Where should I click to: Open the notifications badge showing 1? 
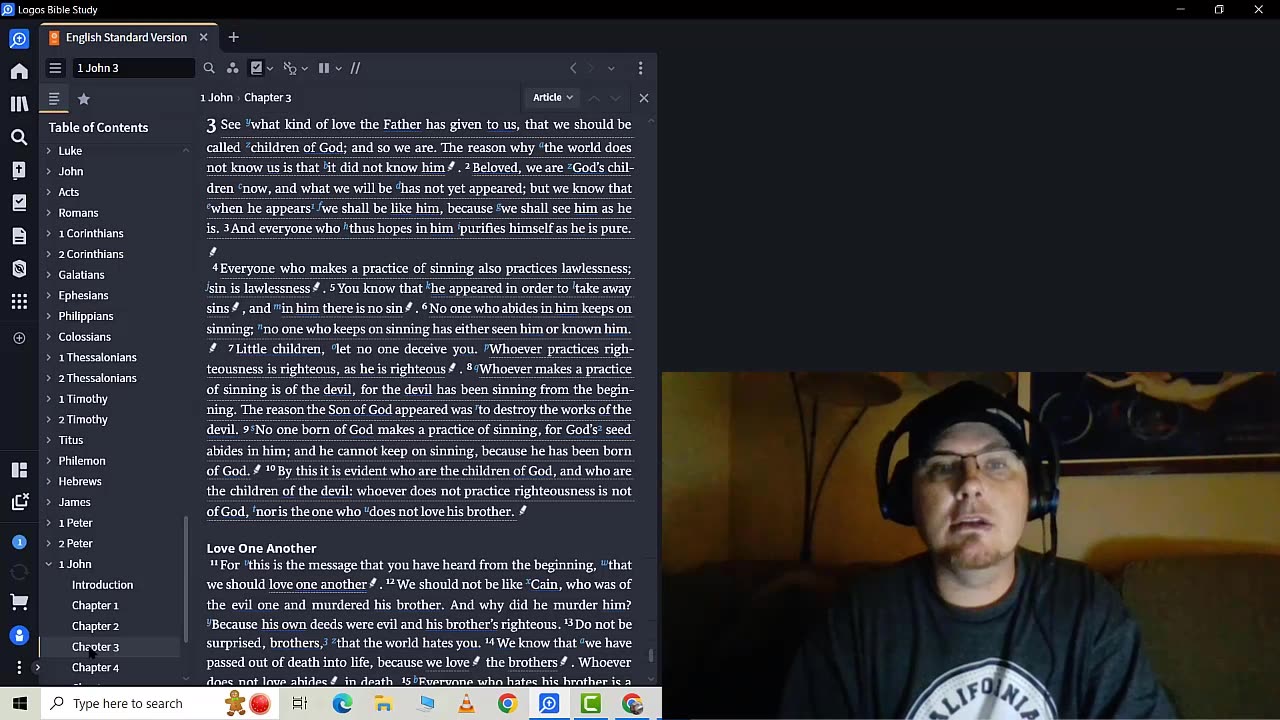[19, 542]
